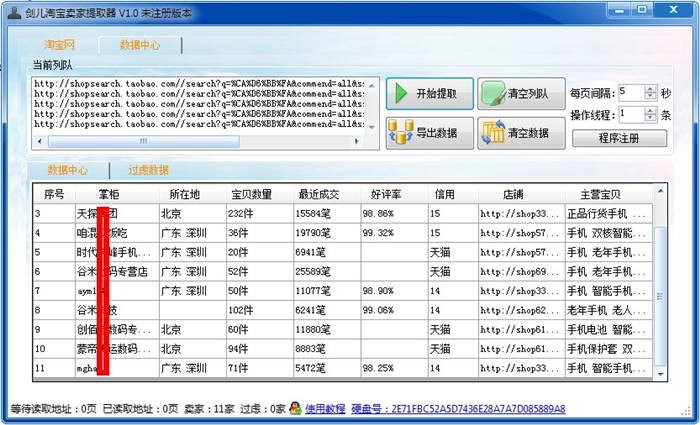This screenshot has height=425, width=700.
Task: Switch to the 过滤数据 tab
Action: (x=149, y=170)
